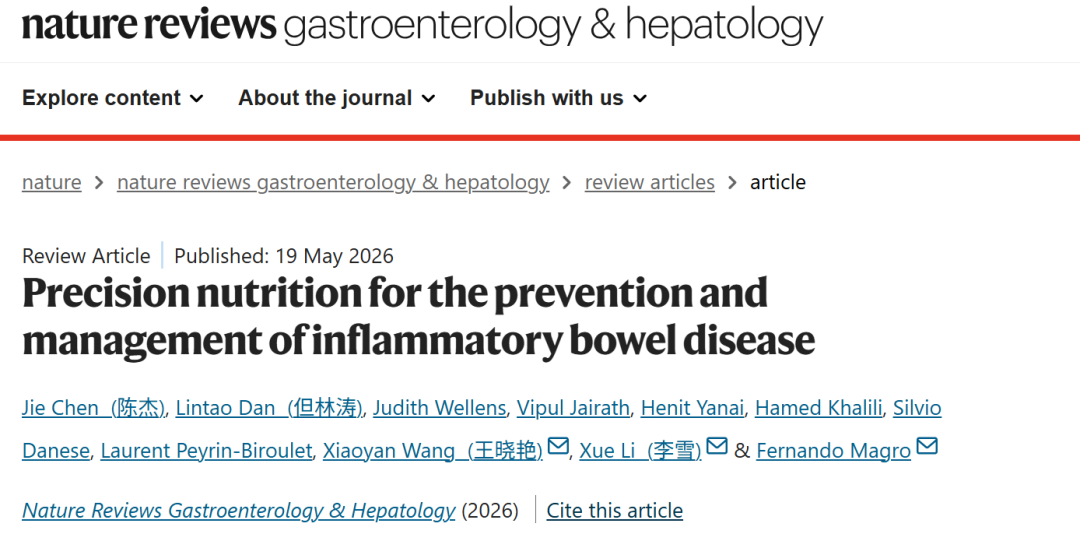The width and height of the screenshot is (1080, 541).
Task: Expand the Publish with us menu
Action: click(559, 98)
